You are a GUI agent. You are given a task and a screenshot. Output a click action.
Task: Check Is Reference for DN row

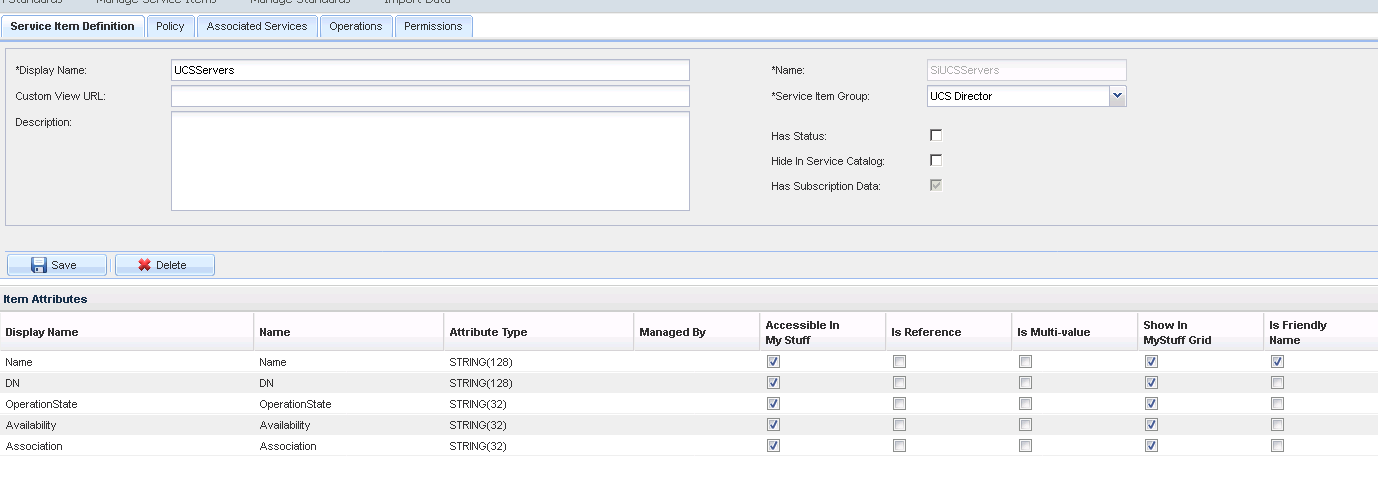(899, 383)
